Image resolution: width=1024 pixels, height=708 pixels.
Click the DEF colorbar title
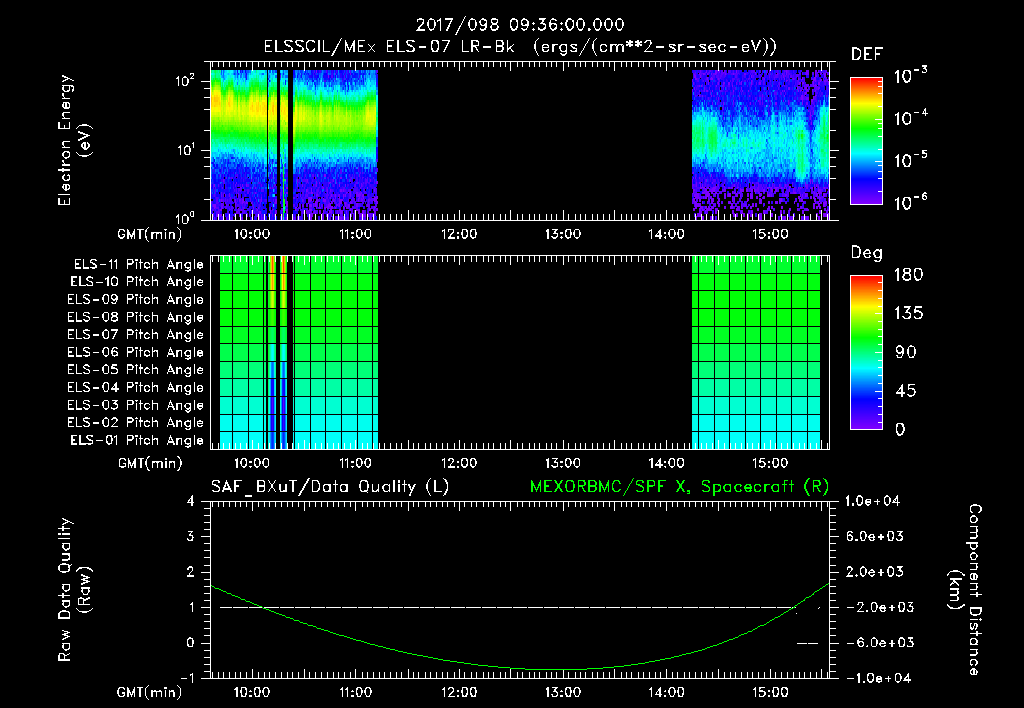(x=867, y=55)
